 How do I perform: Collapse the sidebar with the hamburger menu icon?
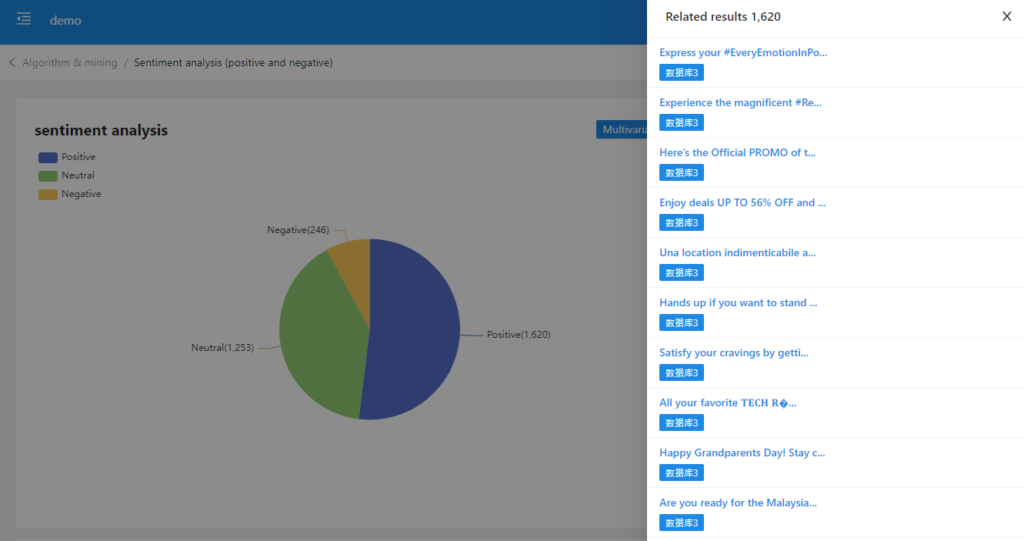click(24, 20)
